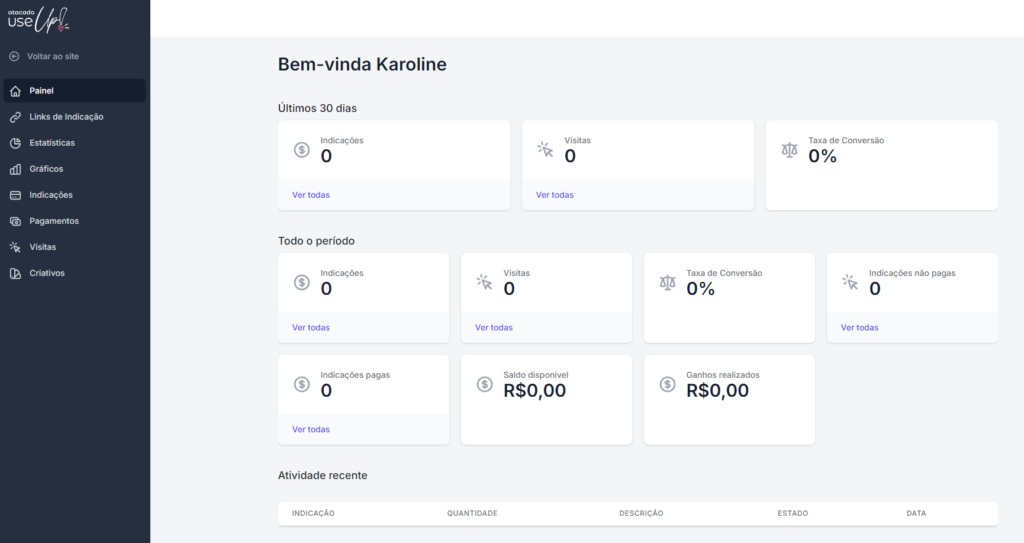
Task: Click the Pagamentos banknote icon
Action: coord(15,221)
